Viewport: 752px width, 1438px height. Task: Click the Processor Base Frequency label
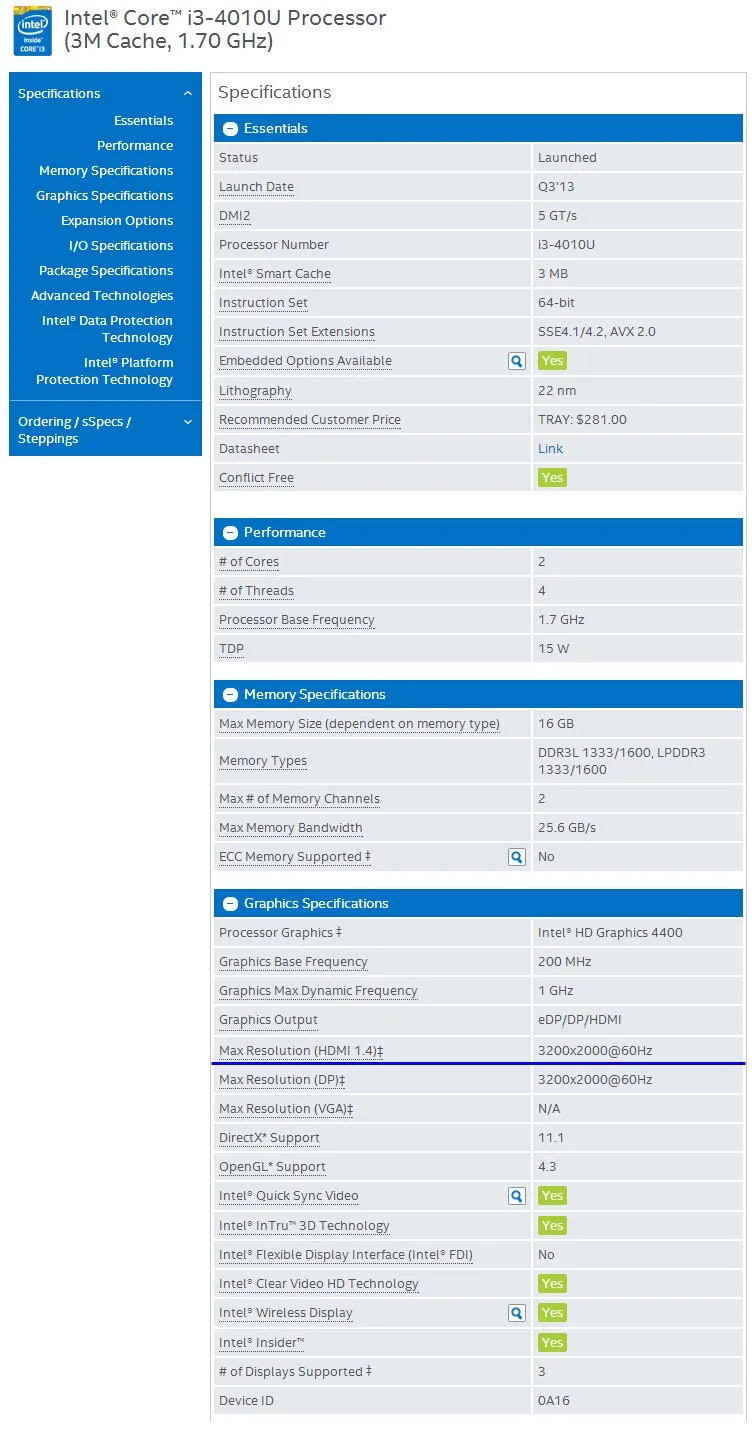pos(297,620)
